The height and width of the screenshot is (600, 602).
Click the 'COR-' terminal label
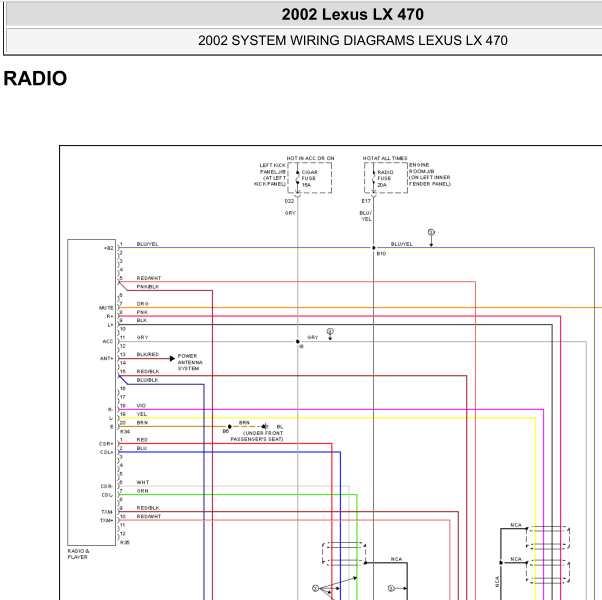click(107, 486)
